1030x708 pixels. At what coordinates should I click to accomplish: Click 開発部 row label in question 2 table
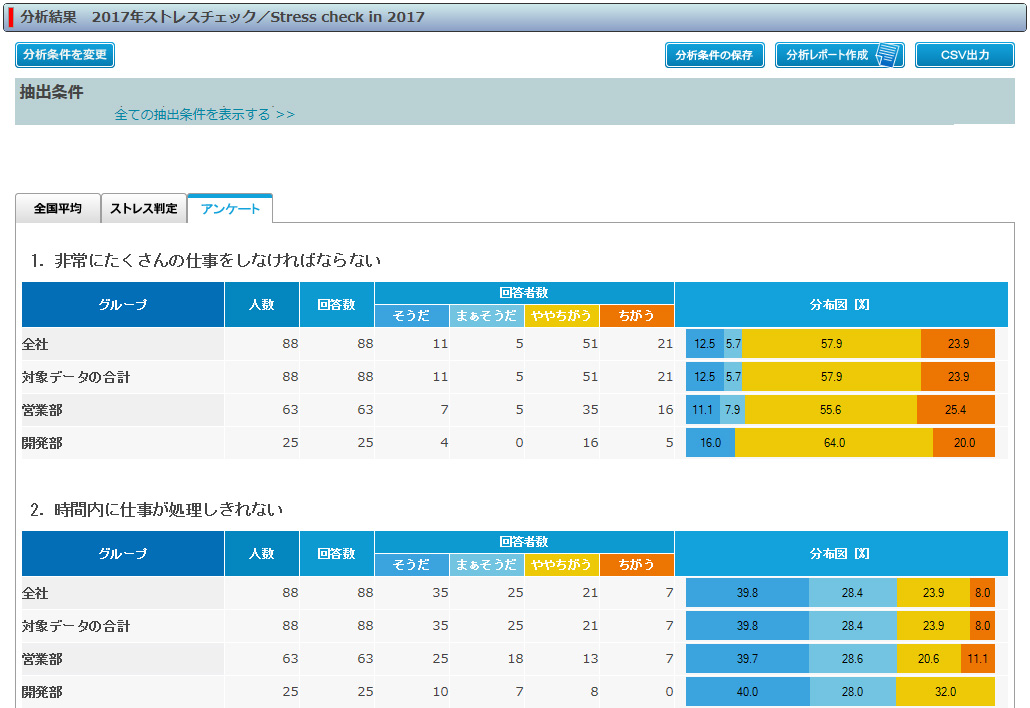click(42, 692)
